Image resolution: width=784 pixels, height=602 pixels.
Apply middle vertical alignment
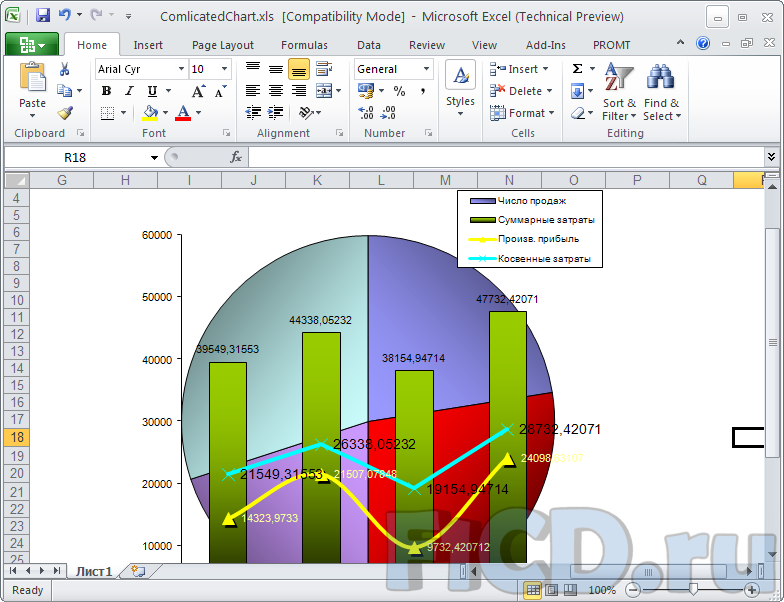(276, 69)
